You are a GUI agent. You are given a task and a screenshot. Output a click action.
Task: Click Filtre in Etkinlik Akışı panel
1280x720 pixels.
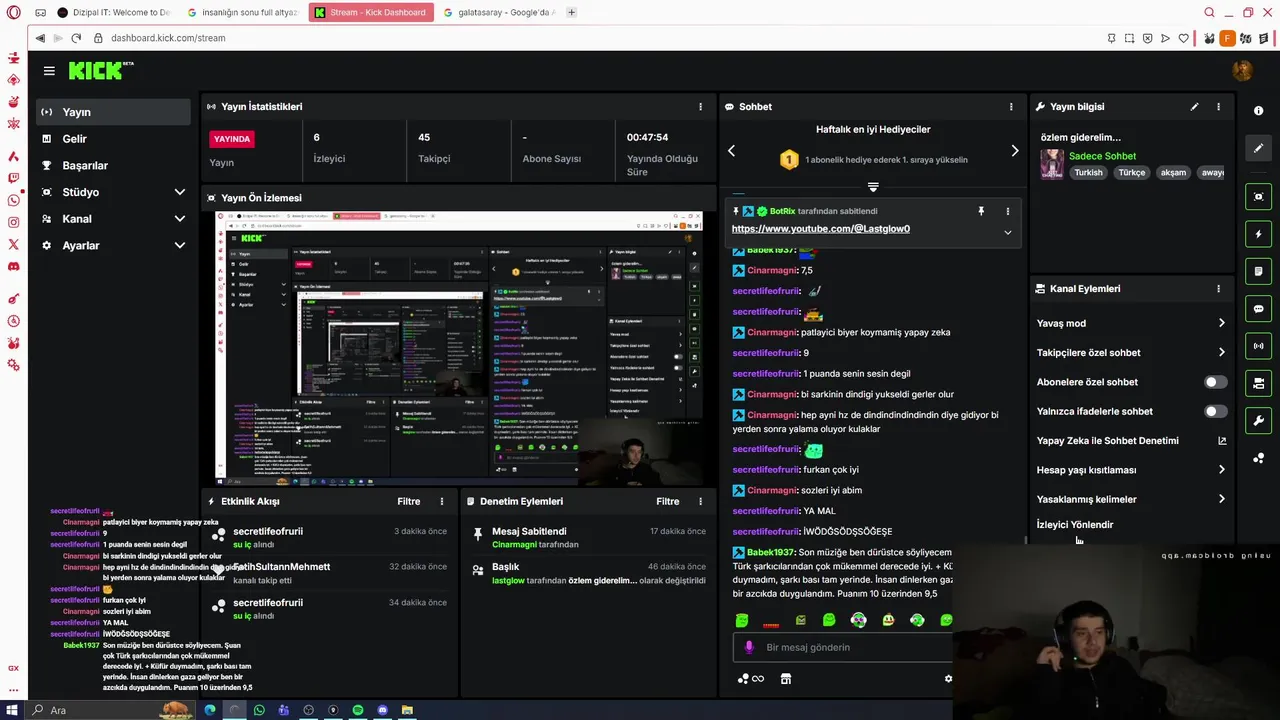408,501
